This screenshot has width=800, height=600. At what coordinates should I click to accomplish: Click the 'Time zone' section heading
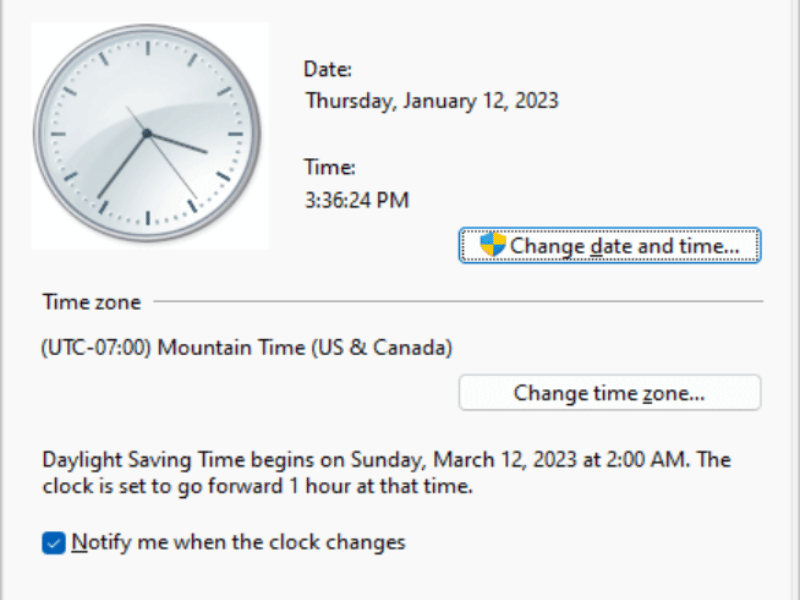tap(91, 302)
